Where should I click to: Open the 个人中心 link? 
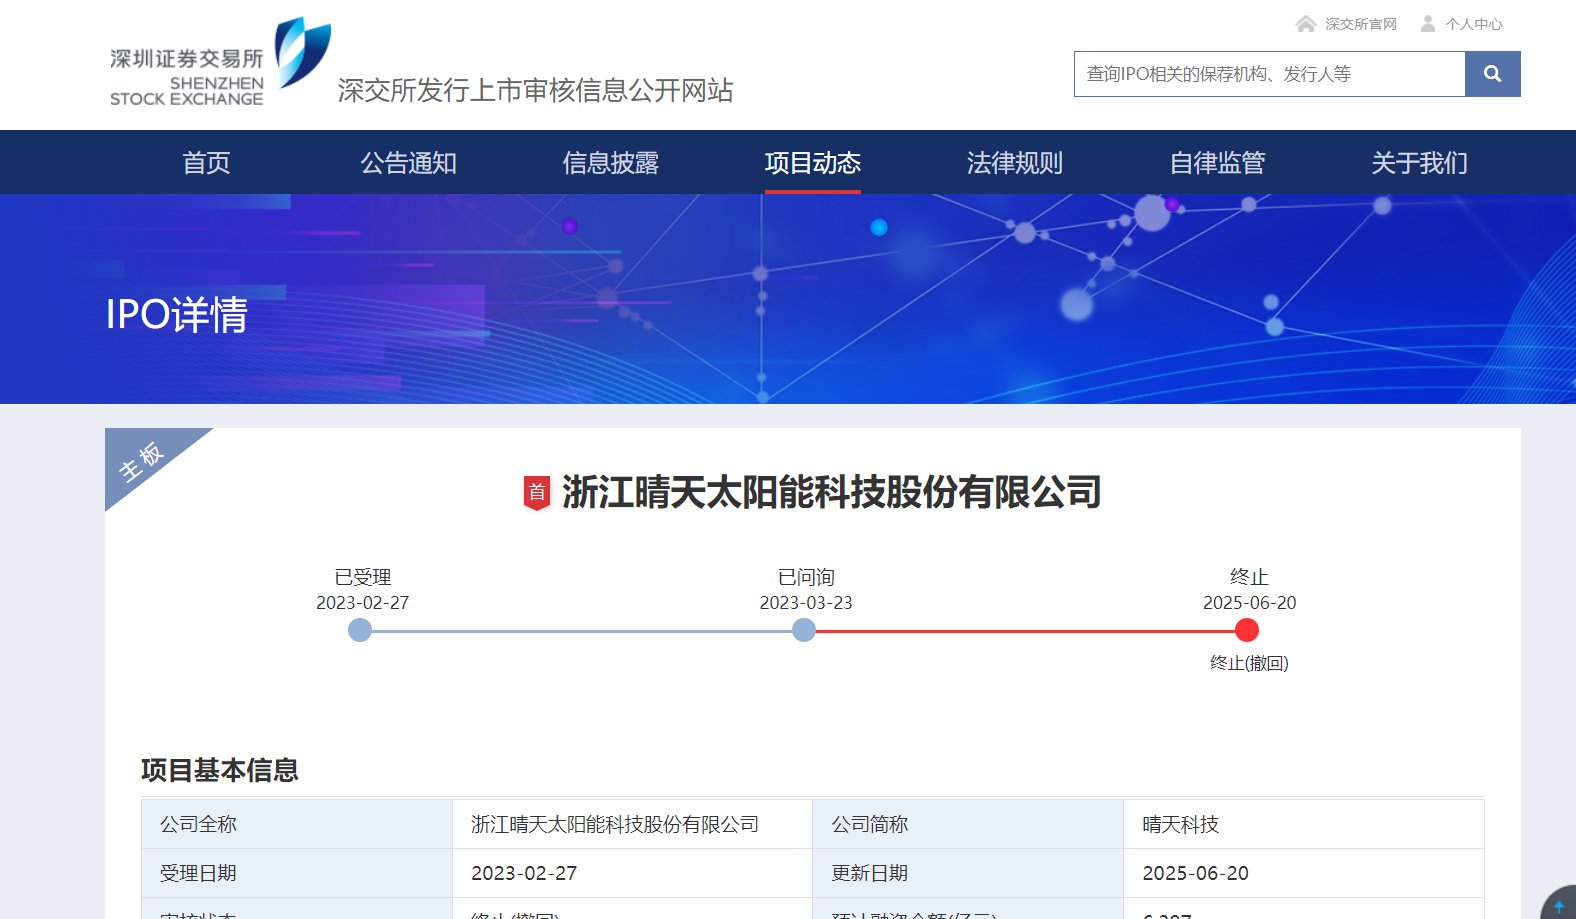click(x=1473, y=24)
